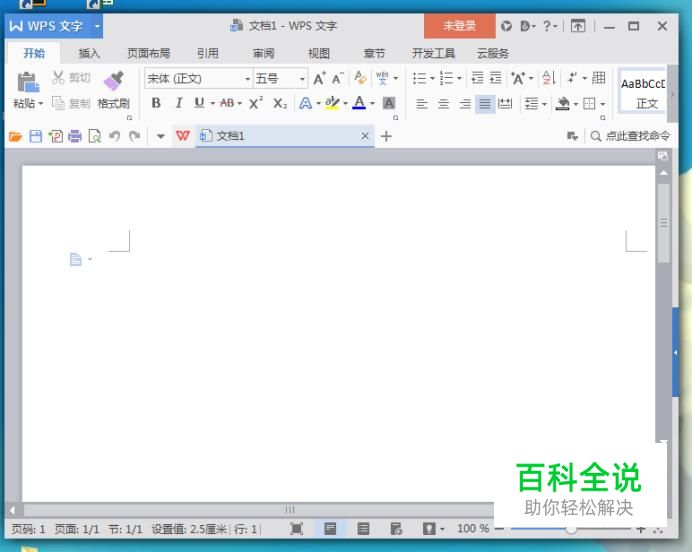Click the distributed alignment icon

tap(504, 104)
